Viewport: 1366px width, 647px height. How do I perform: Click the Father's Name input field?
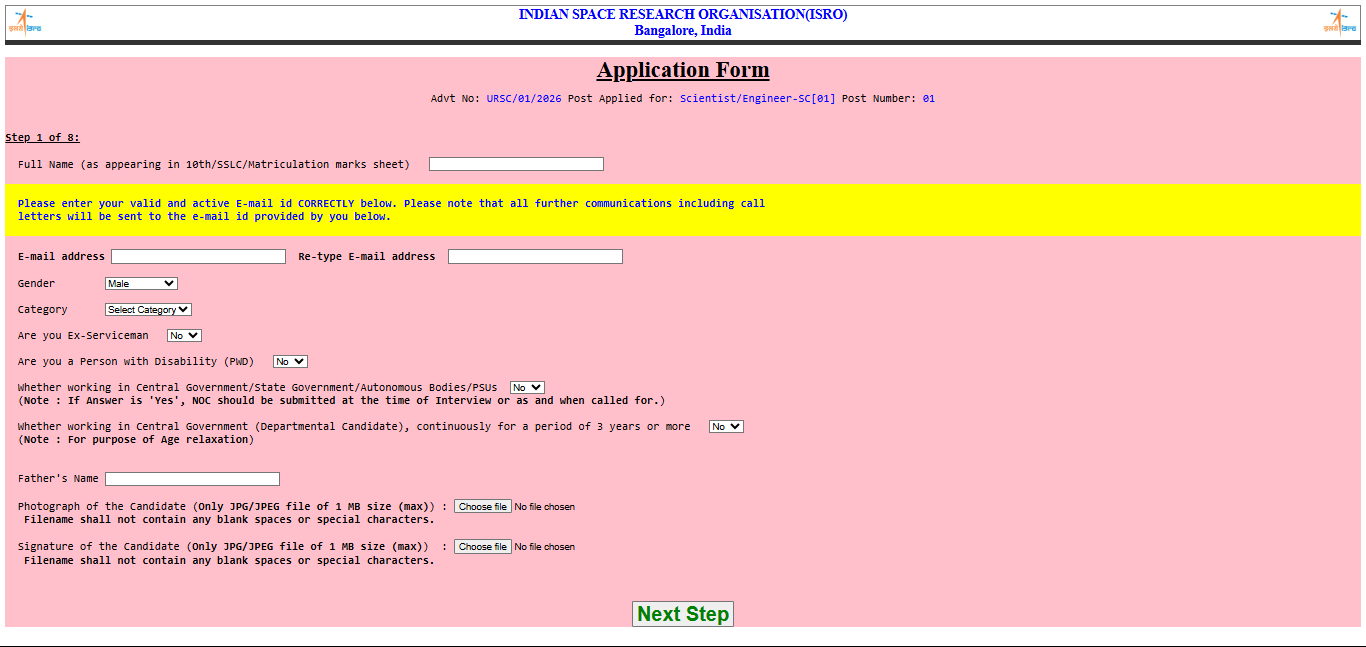coord(192,479)
